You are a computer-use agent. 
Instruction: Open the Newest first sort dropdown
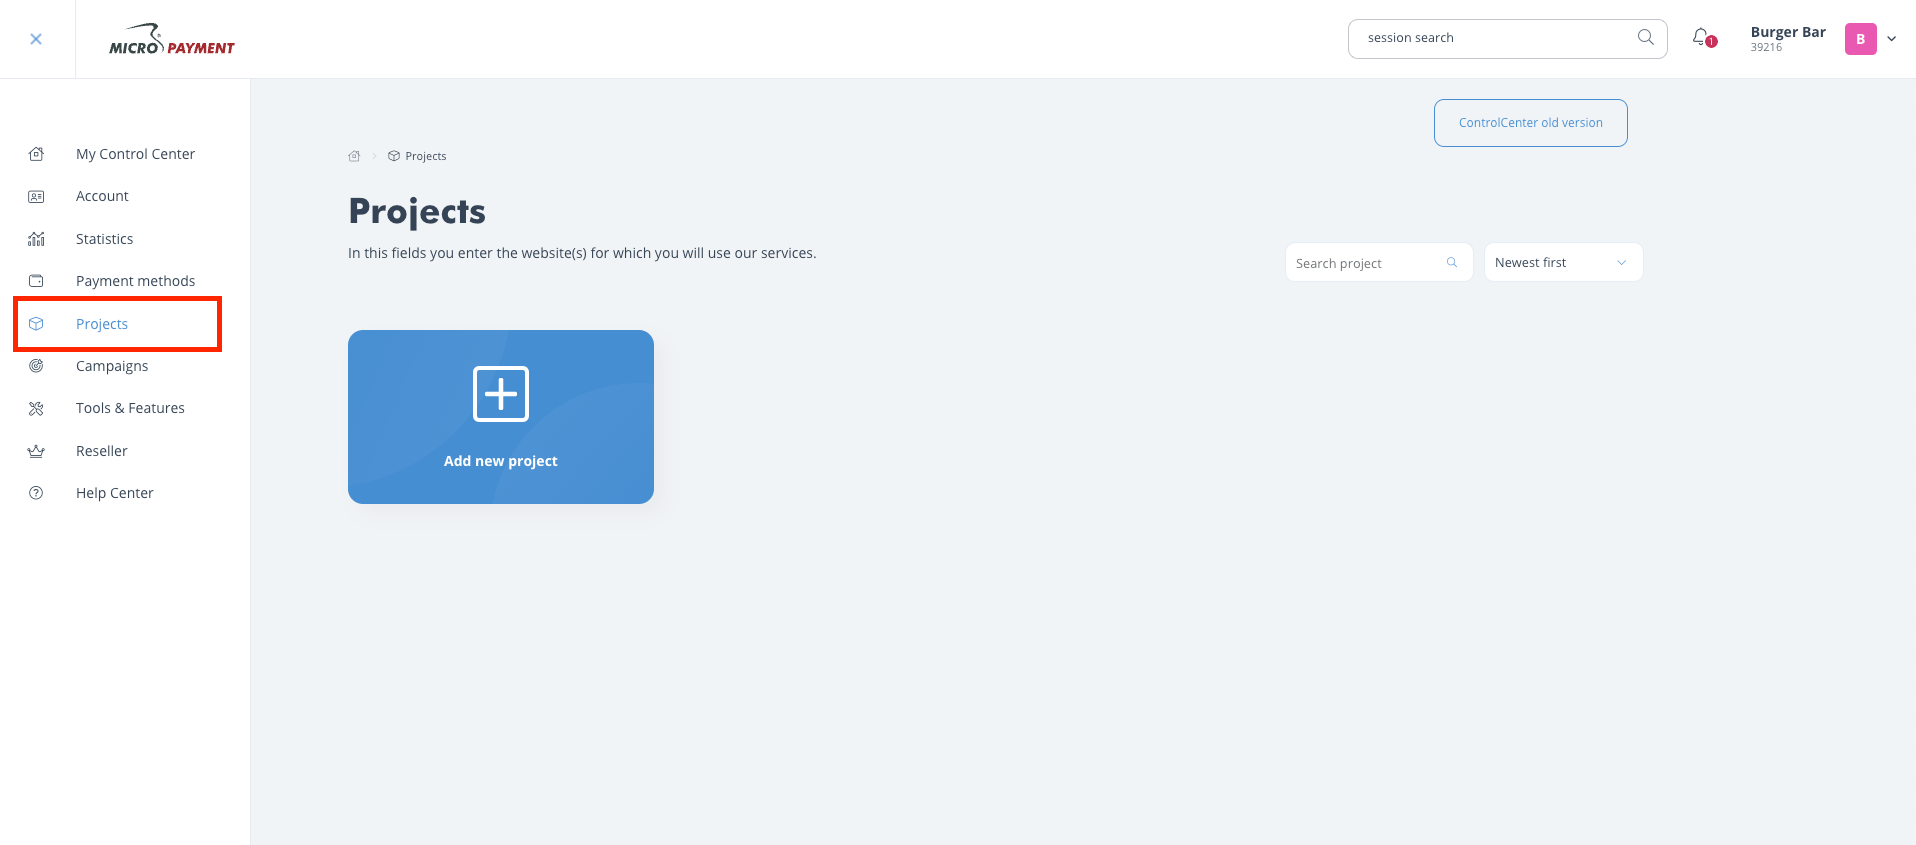pyautogui.click(x=1563, y=262)
